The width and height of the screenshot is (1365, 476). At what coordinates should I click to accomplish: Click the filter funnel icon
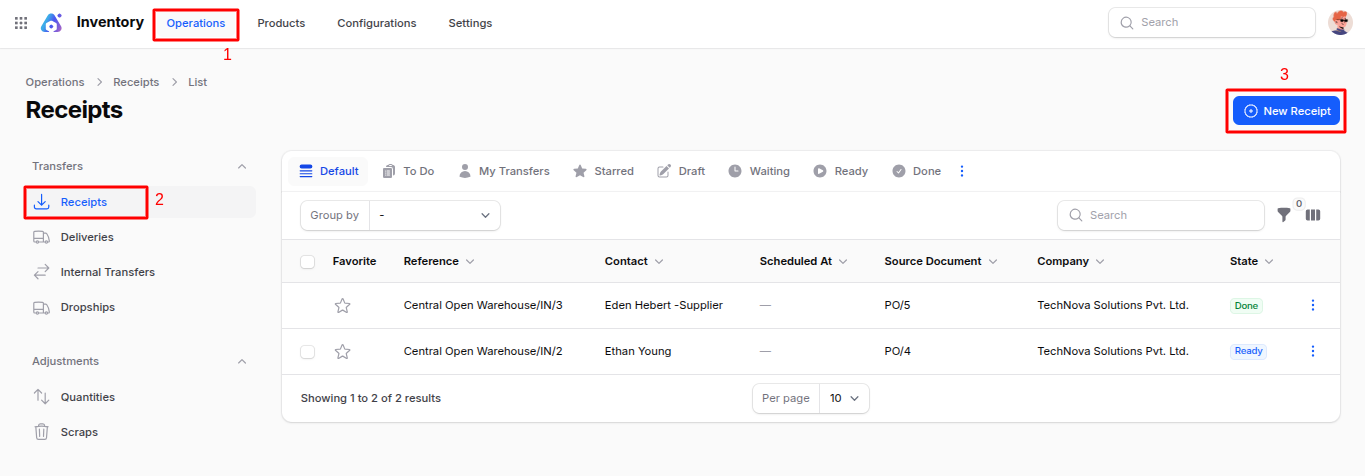(1284, 215)
